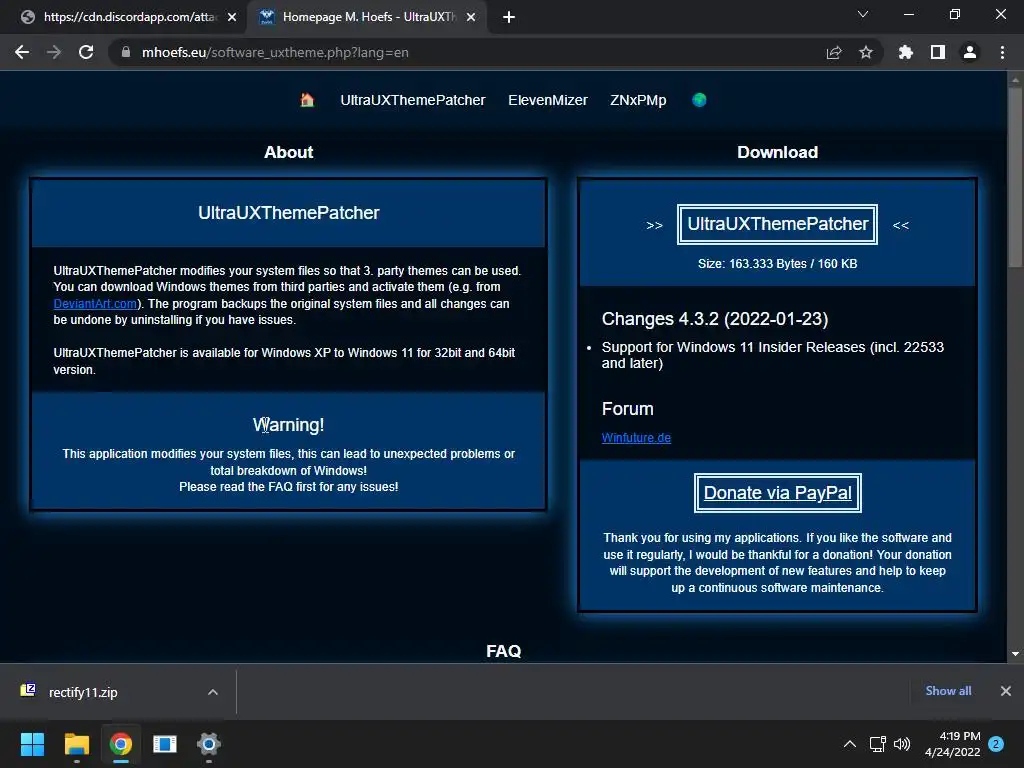Viewport: 1024px width, 768px height.
Task: Click the rectify11.zip file icon
Action: pyautogui.click(x=28, y=690)
